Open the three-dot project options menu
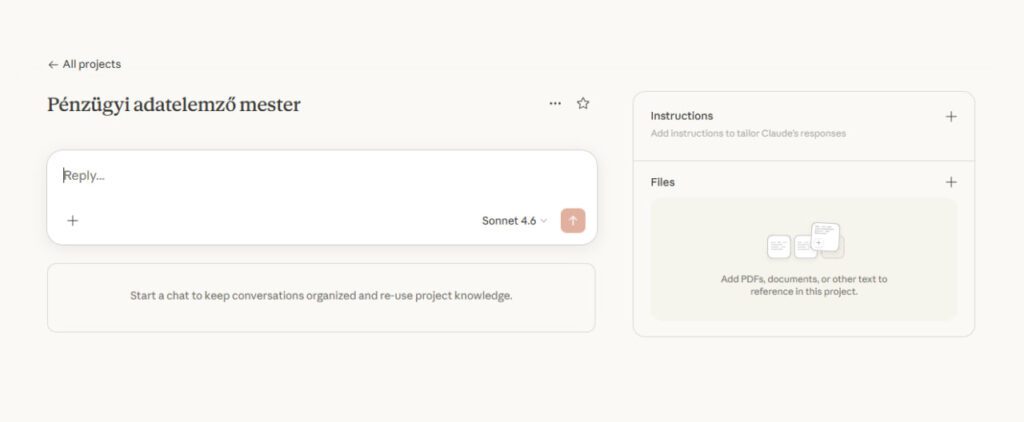The image size is (1024, 422). point(555,103)
